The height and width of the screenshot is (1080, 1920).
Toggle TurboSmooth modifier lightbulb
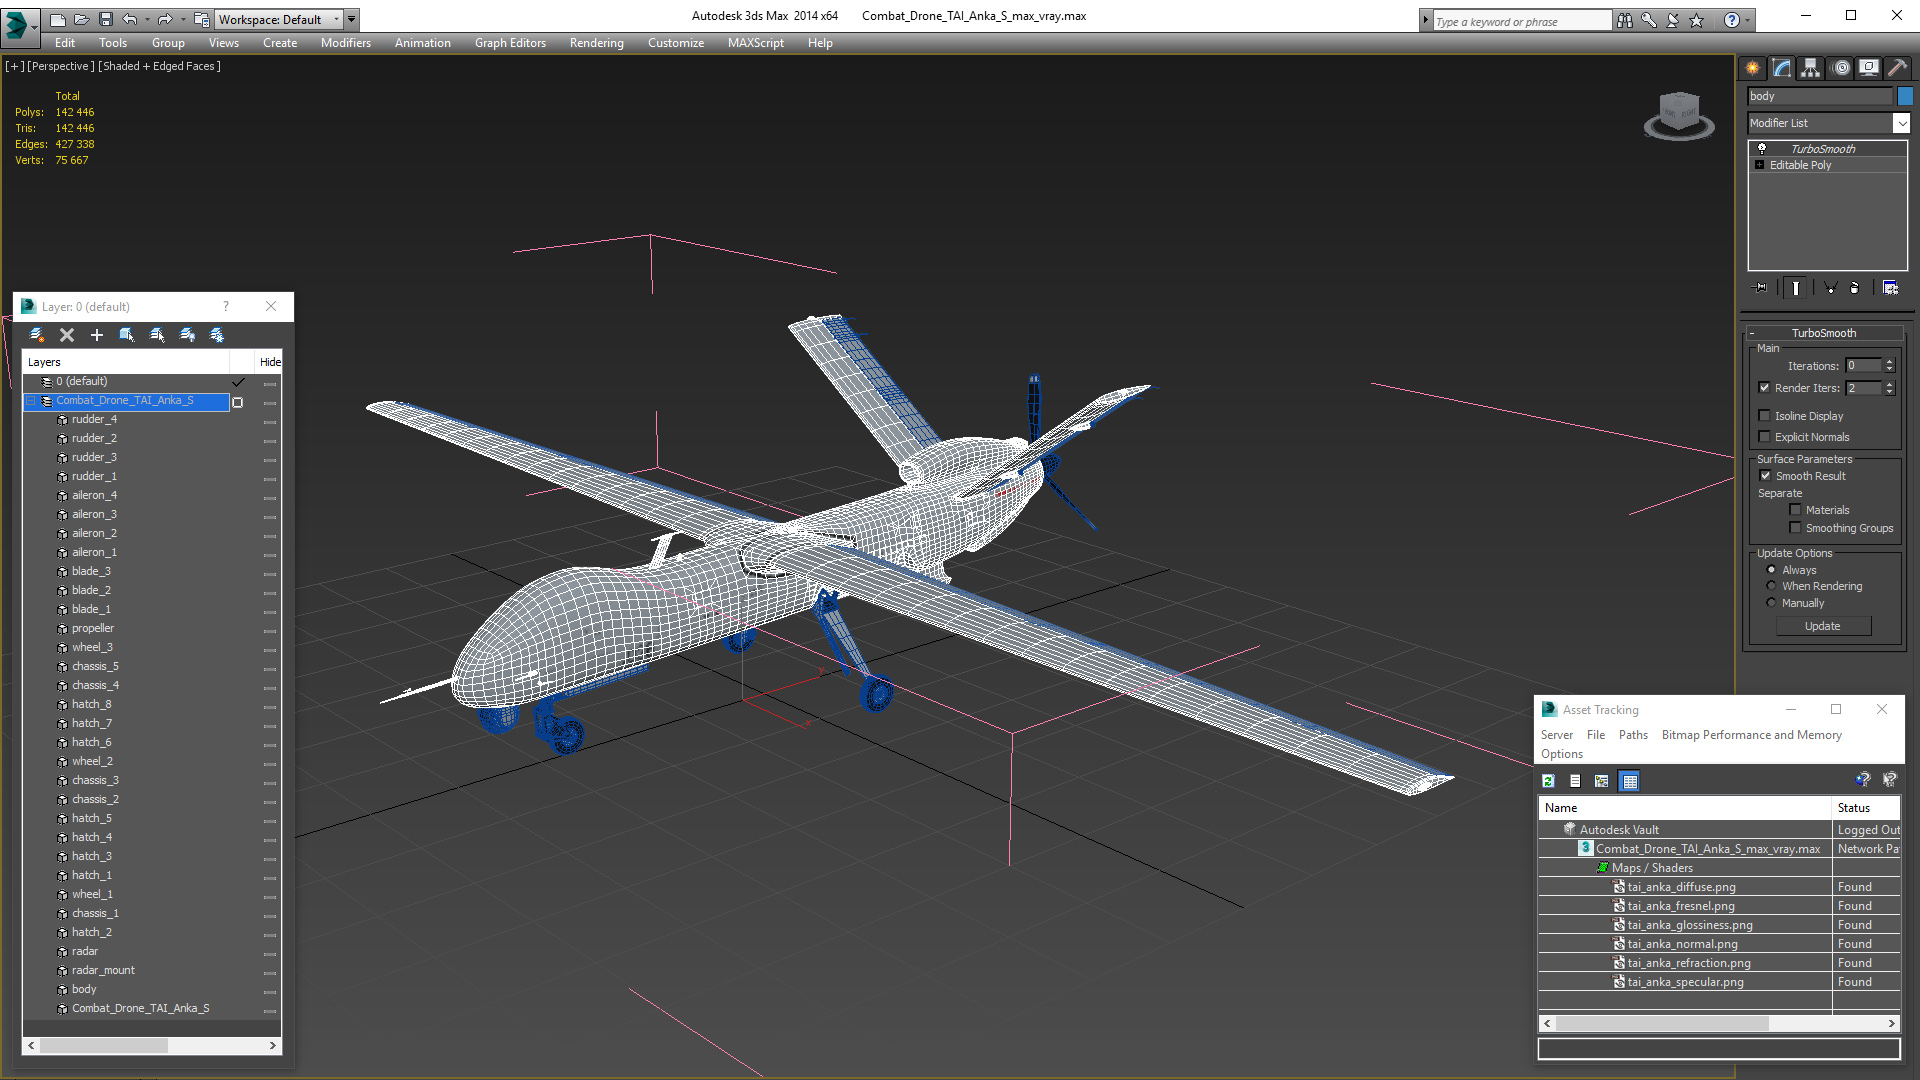coord(1762,148)
